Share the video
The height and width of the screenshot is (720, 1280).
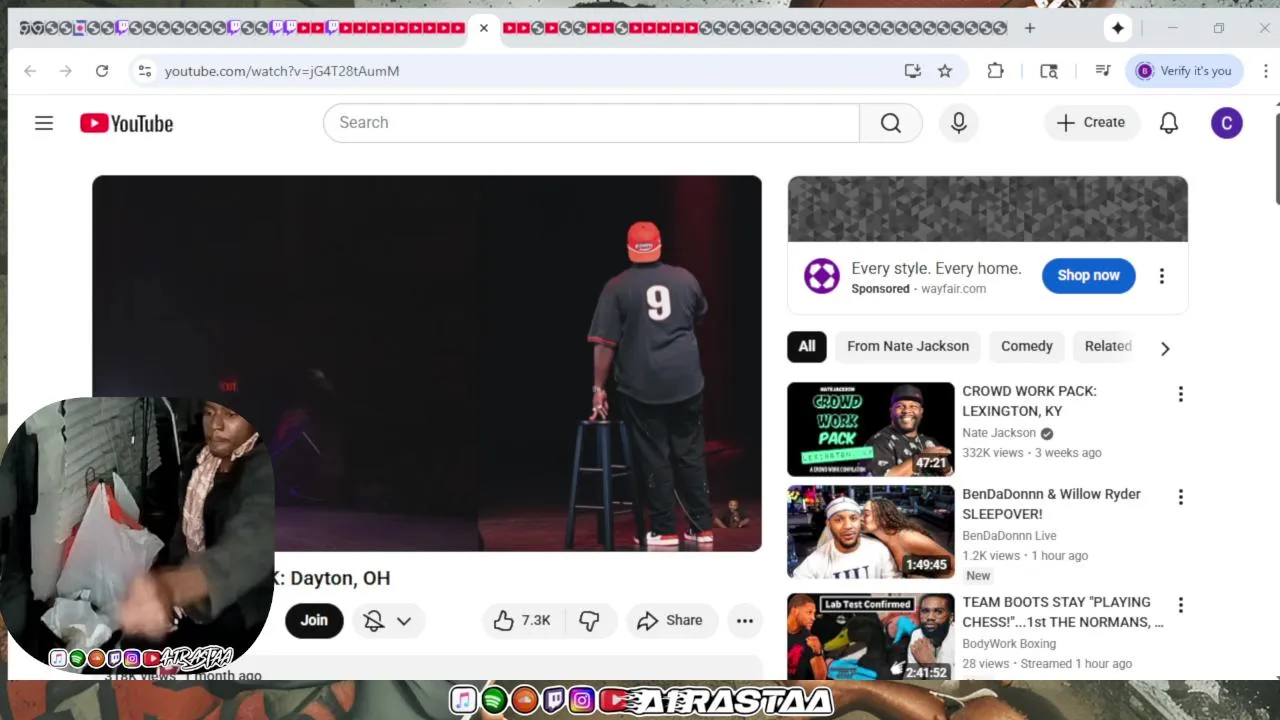(x=671, y=621)
